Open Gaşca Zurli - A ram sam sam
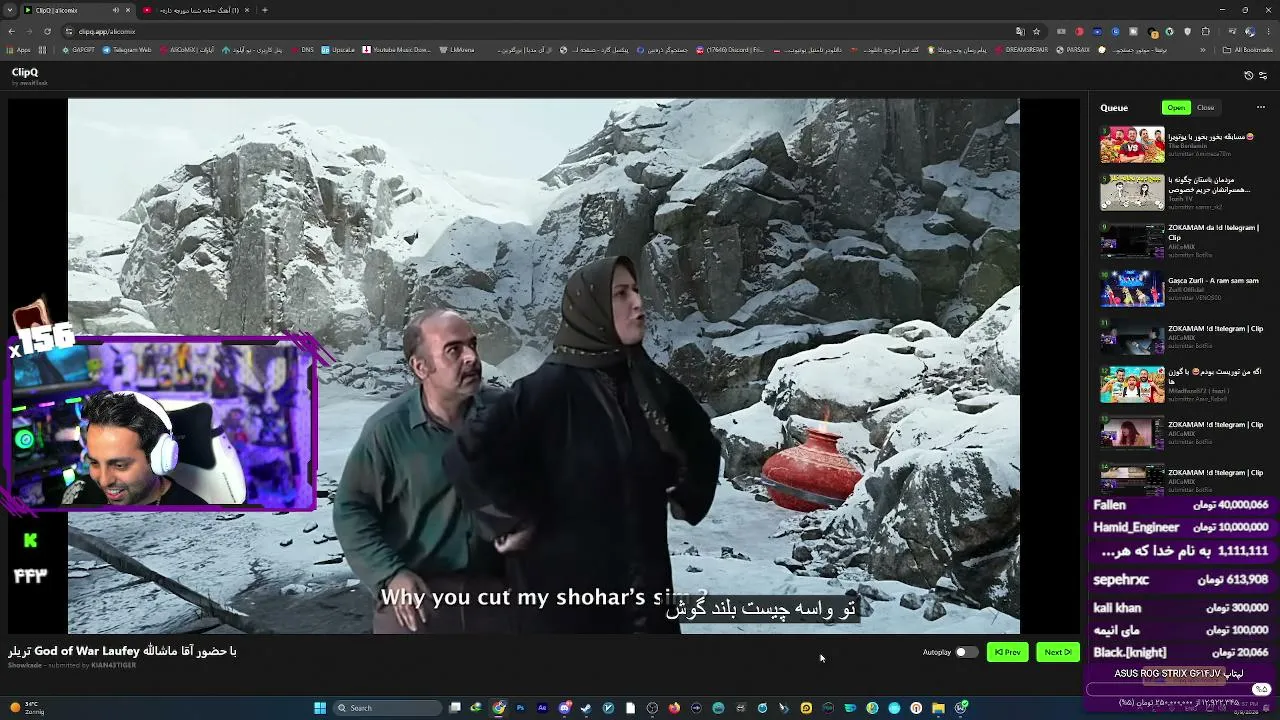Viewport: 1280px width, 720px height. coord(1213,281)
